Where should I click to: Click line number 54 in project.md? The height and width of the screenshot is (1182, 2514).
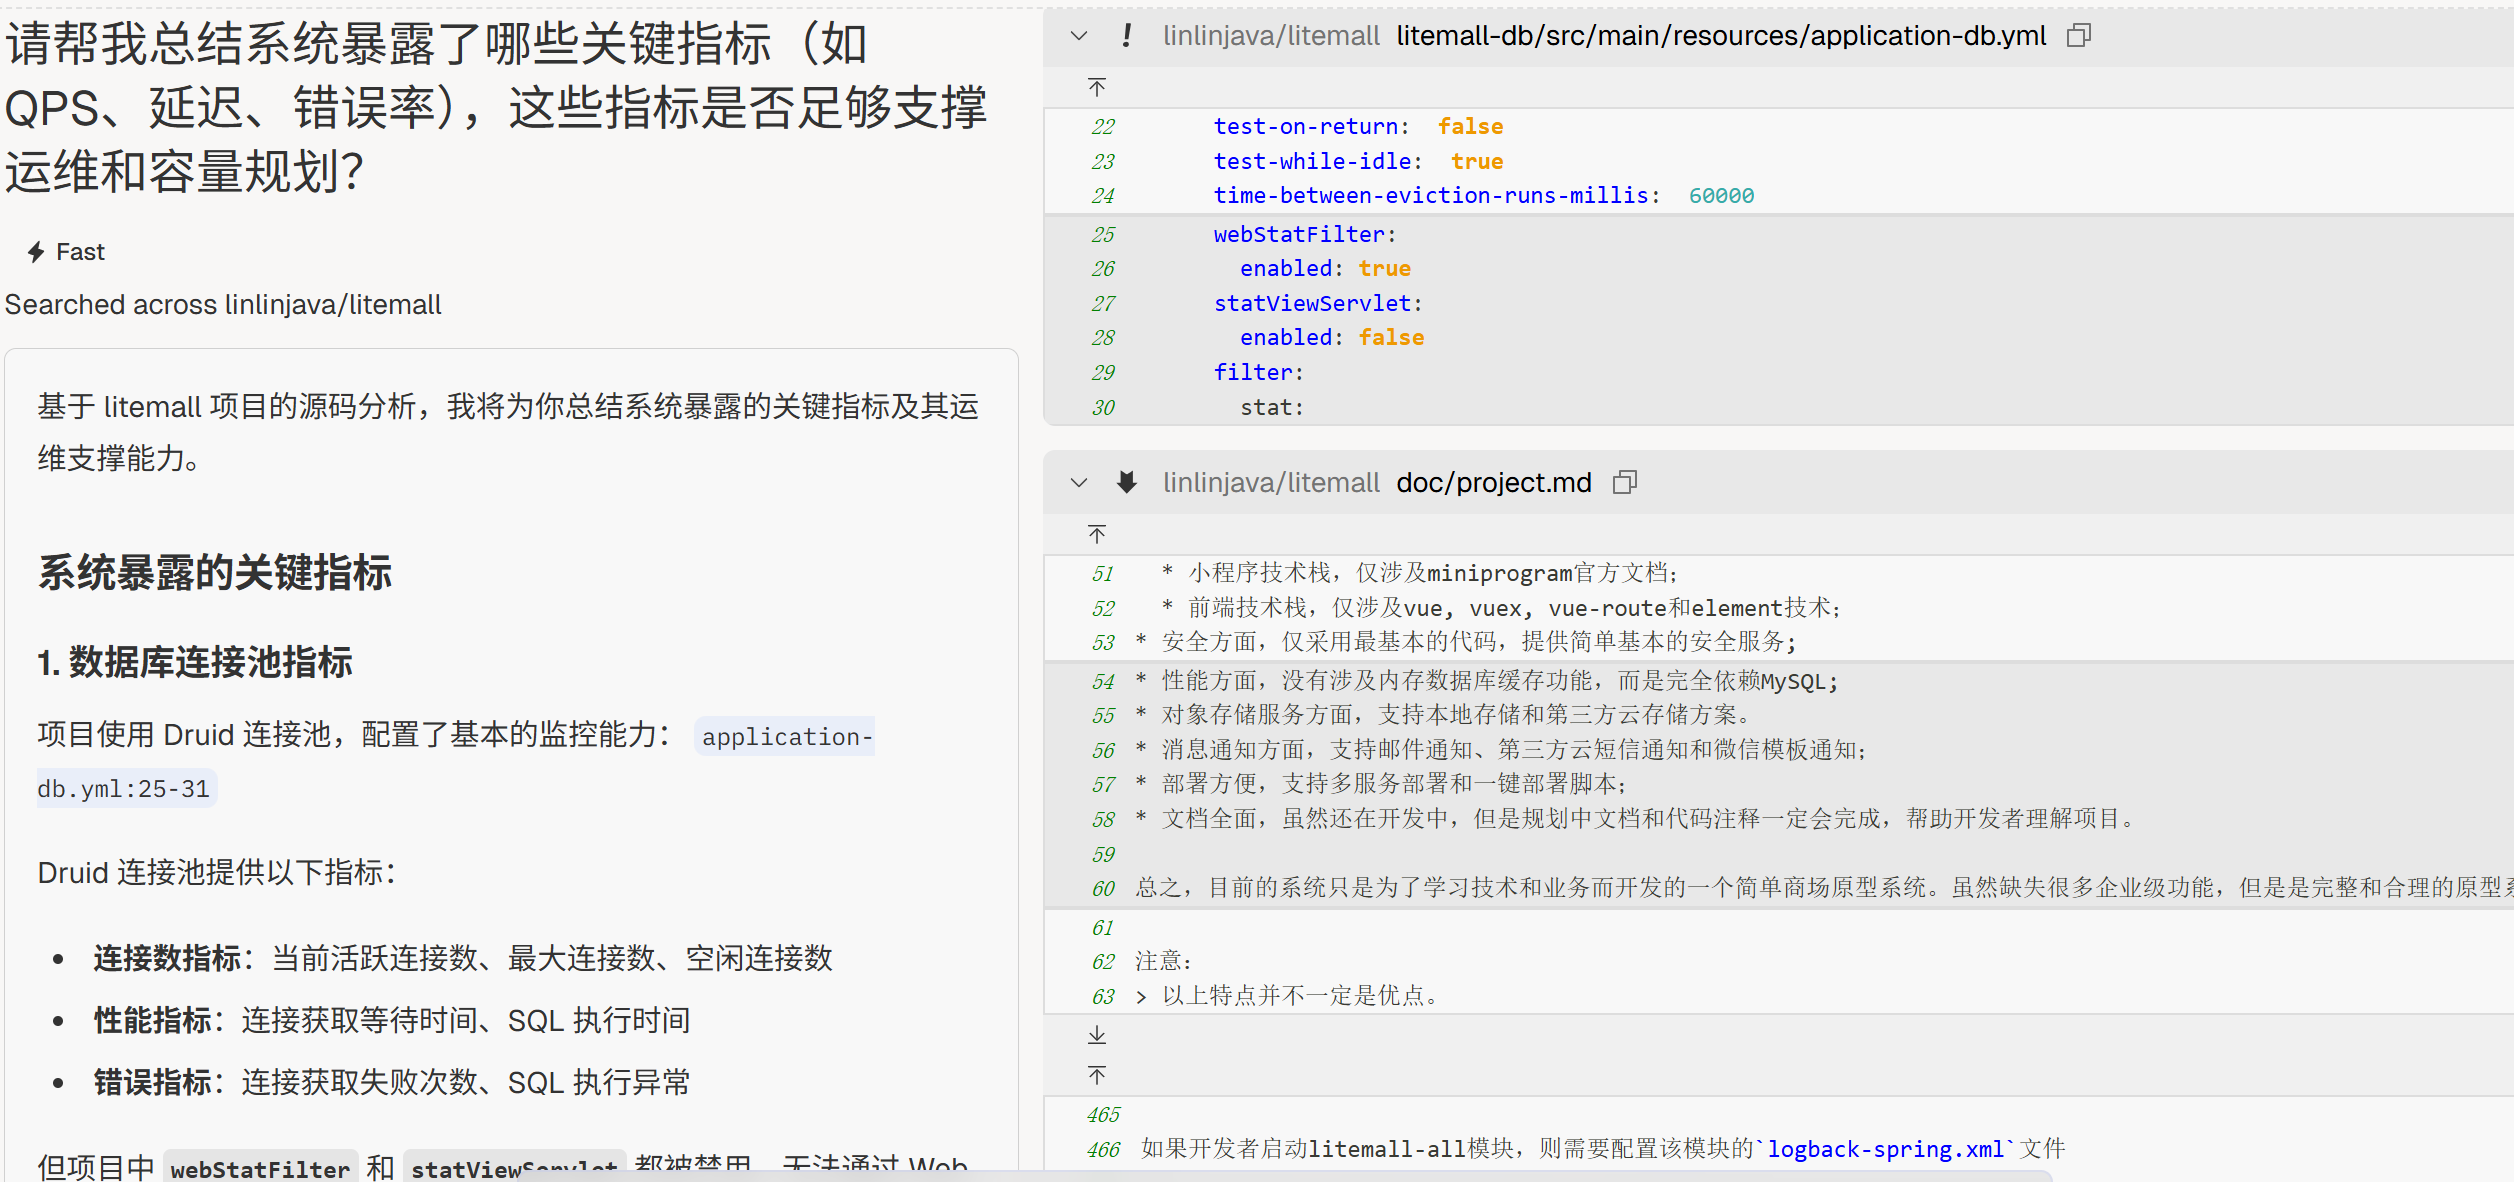(x=1102, y=682)
